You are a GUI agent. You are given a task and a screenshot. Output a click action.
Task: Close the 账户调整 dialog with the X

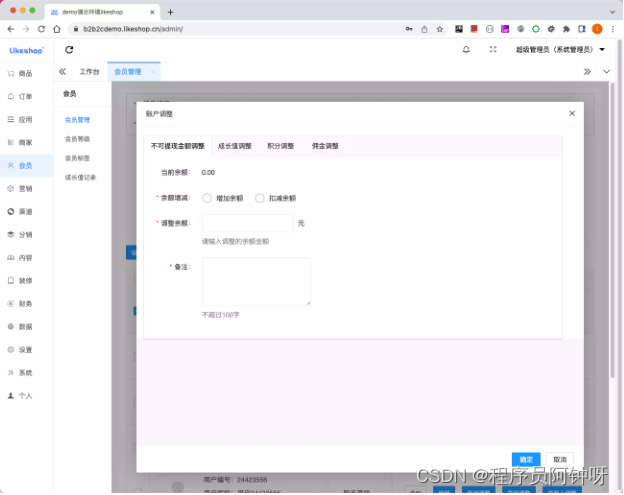(x=572, y=113)
